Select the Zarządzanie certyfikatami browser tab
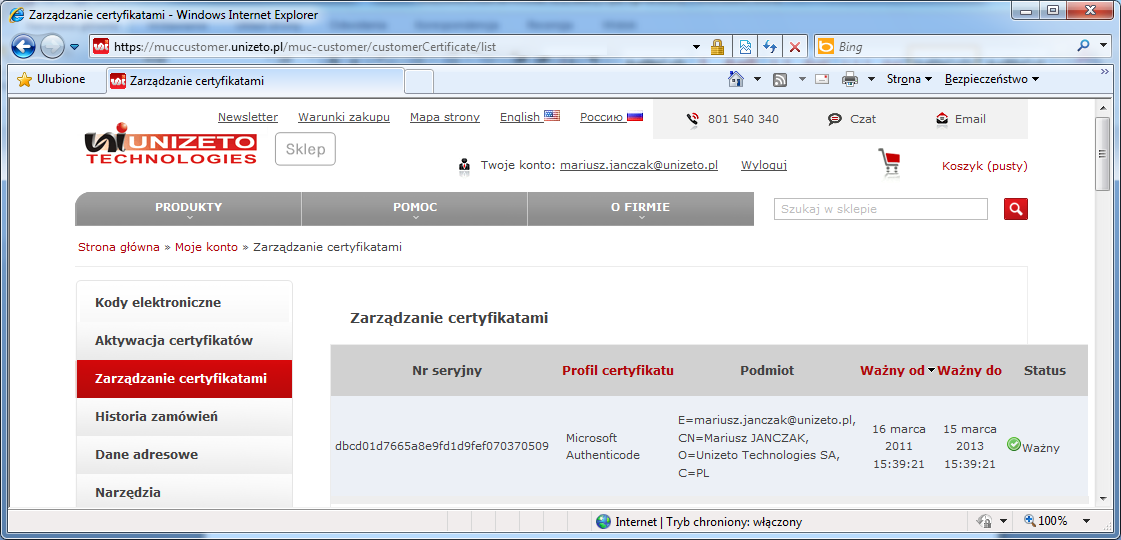Viewport: 1121px width, 540px height. click(255, 81)
